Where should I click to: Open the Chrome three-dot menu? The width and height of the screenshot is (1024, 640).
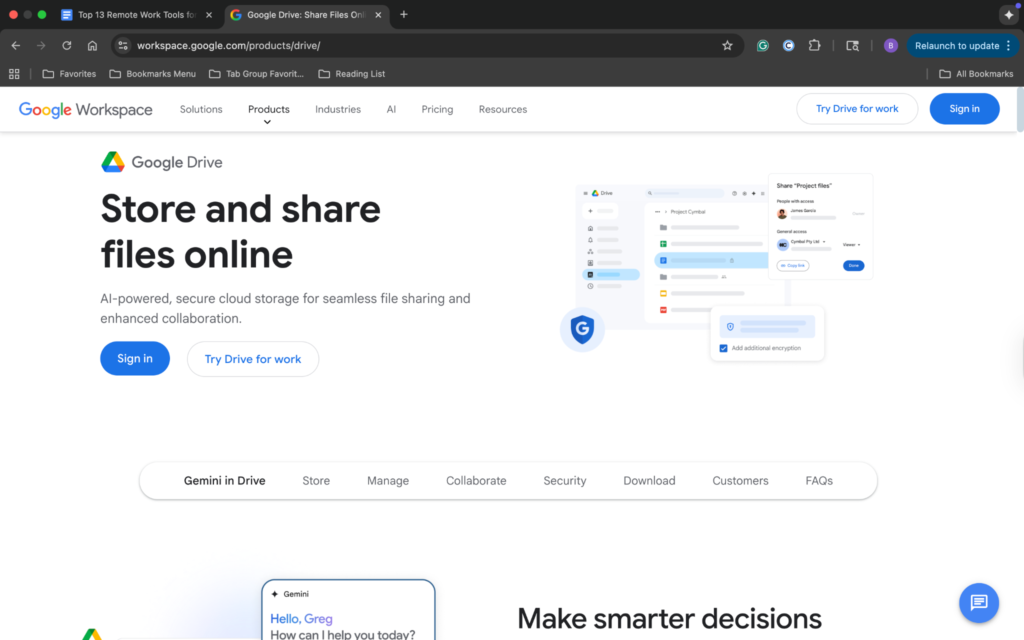(x=1008, y=46)
